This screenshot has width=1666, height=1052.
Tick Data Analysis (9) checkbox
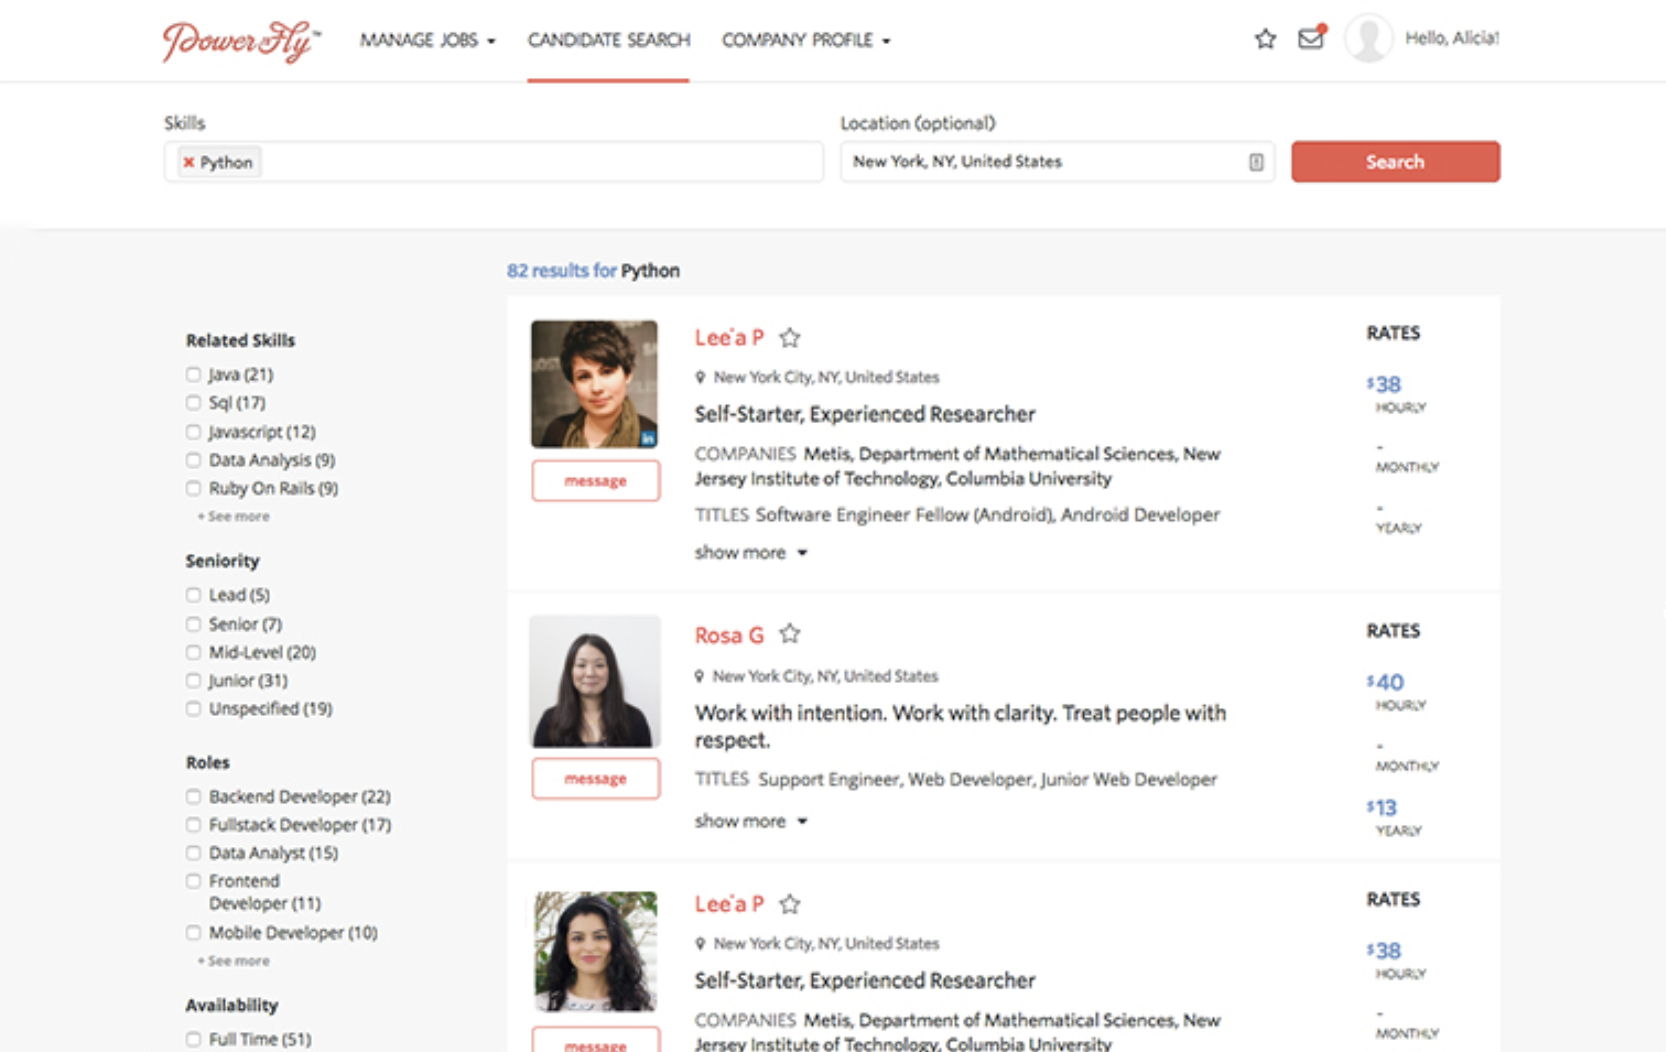point(193,459)
